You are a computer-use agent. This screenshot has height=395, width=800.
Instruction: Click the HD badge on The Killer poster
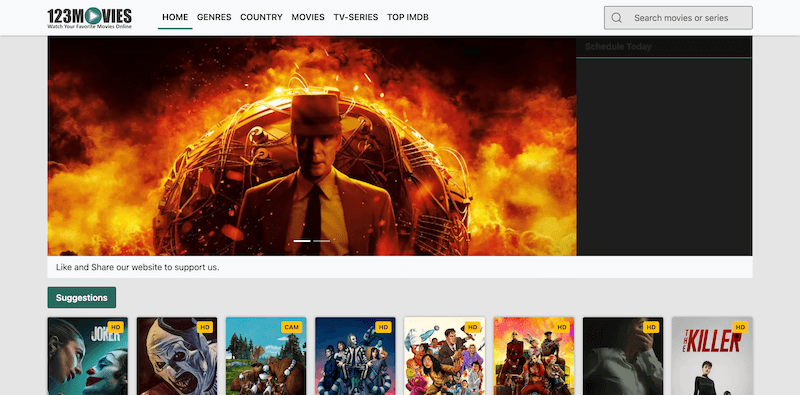(x=740, y=327)
